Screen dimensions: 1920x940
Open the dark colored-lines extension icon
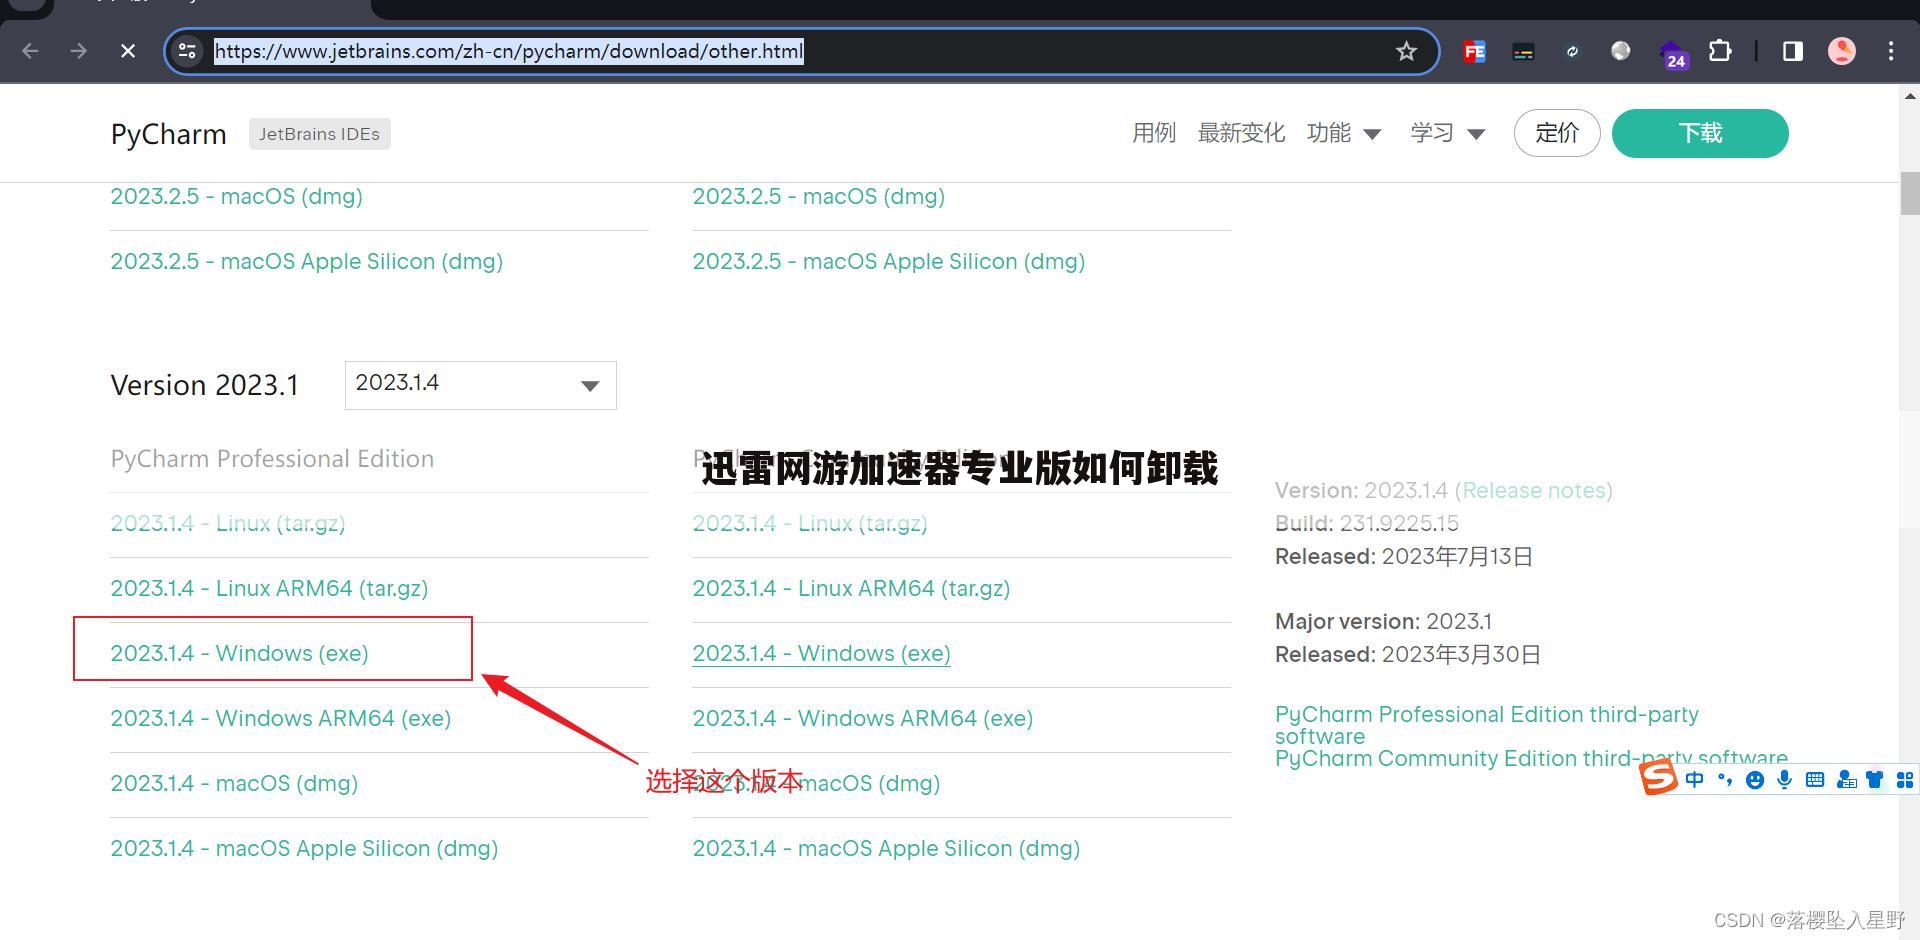click(x=1523, y=51)
